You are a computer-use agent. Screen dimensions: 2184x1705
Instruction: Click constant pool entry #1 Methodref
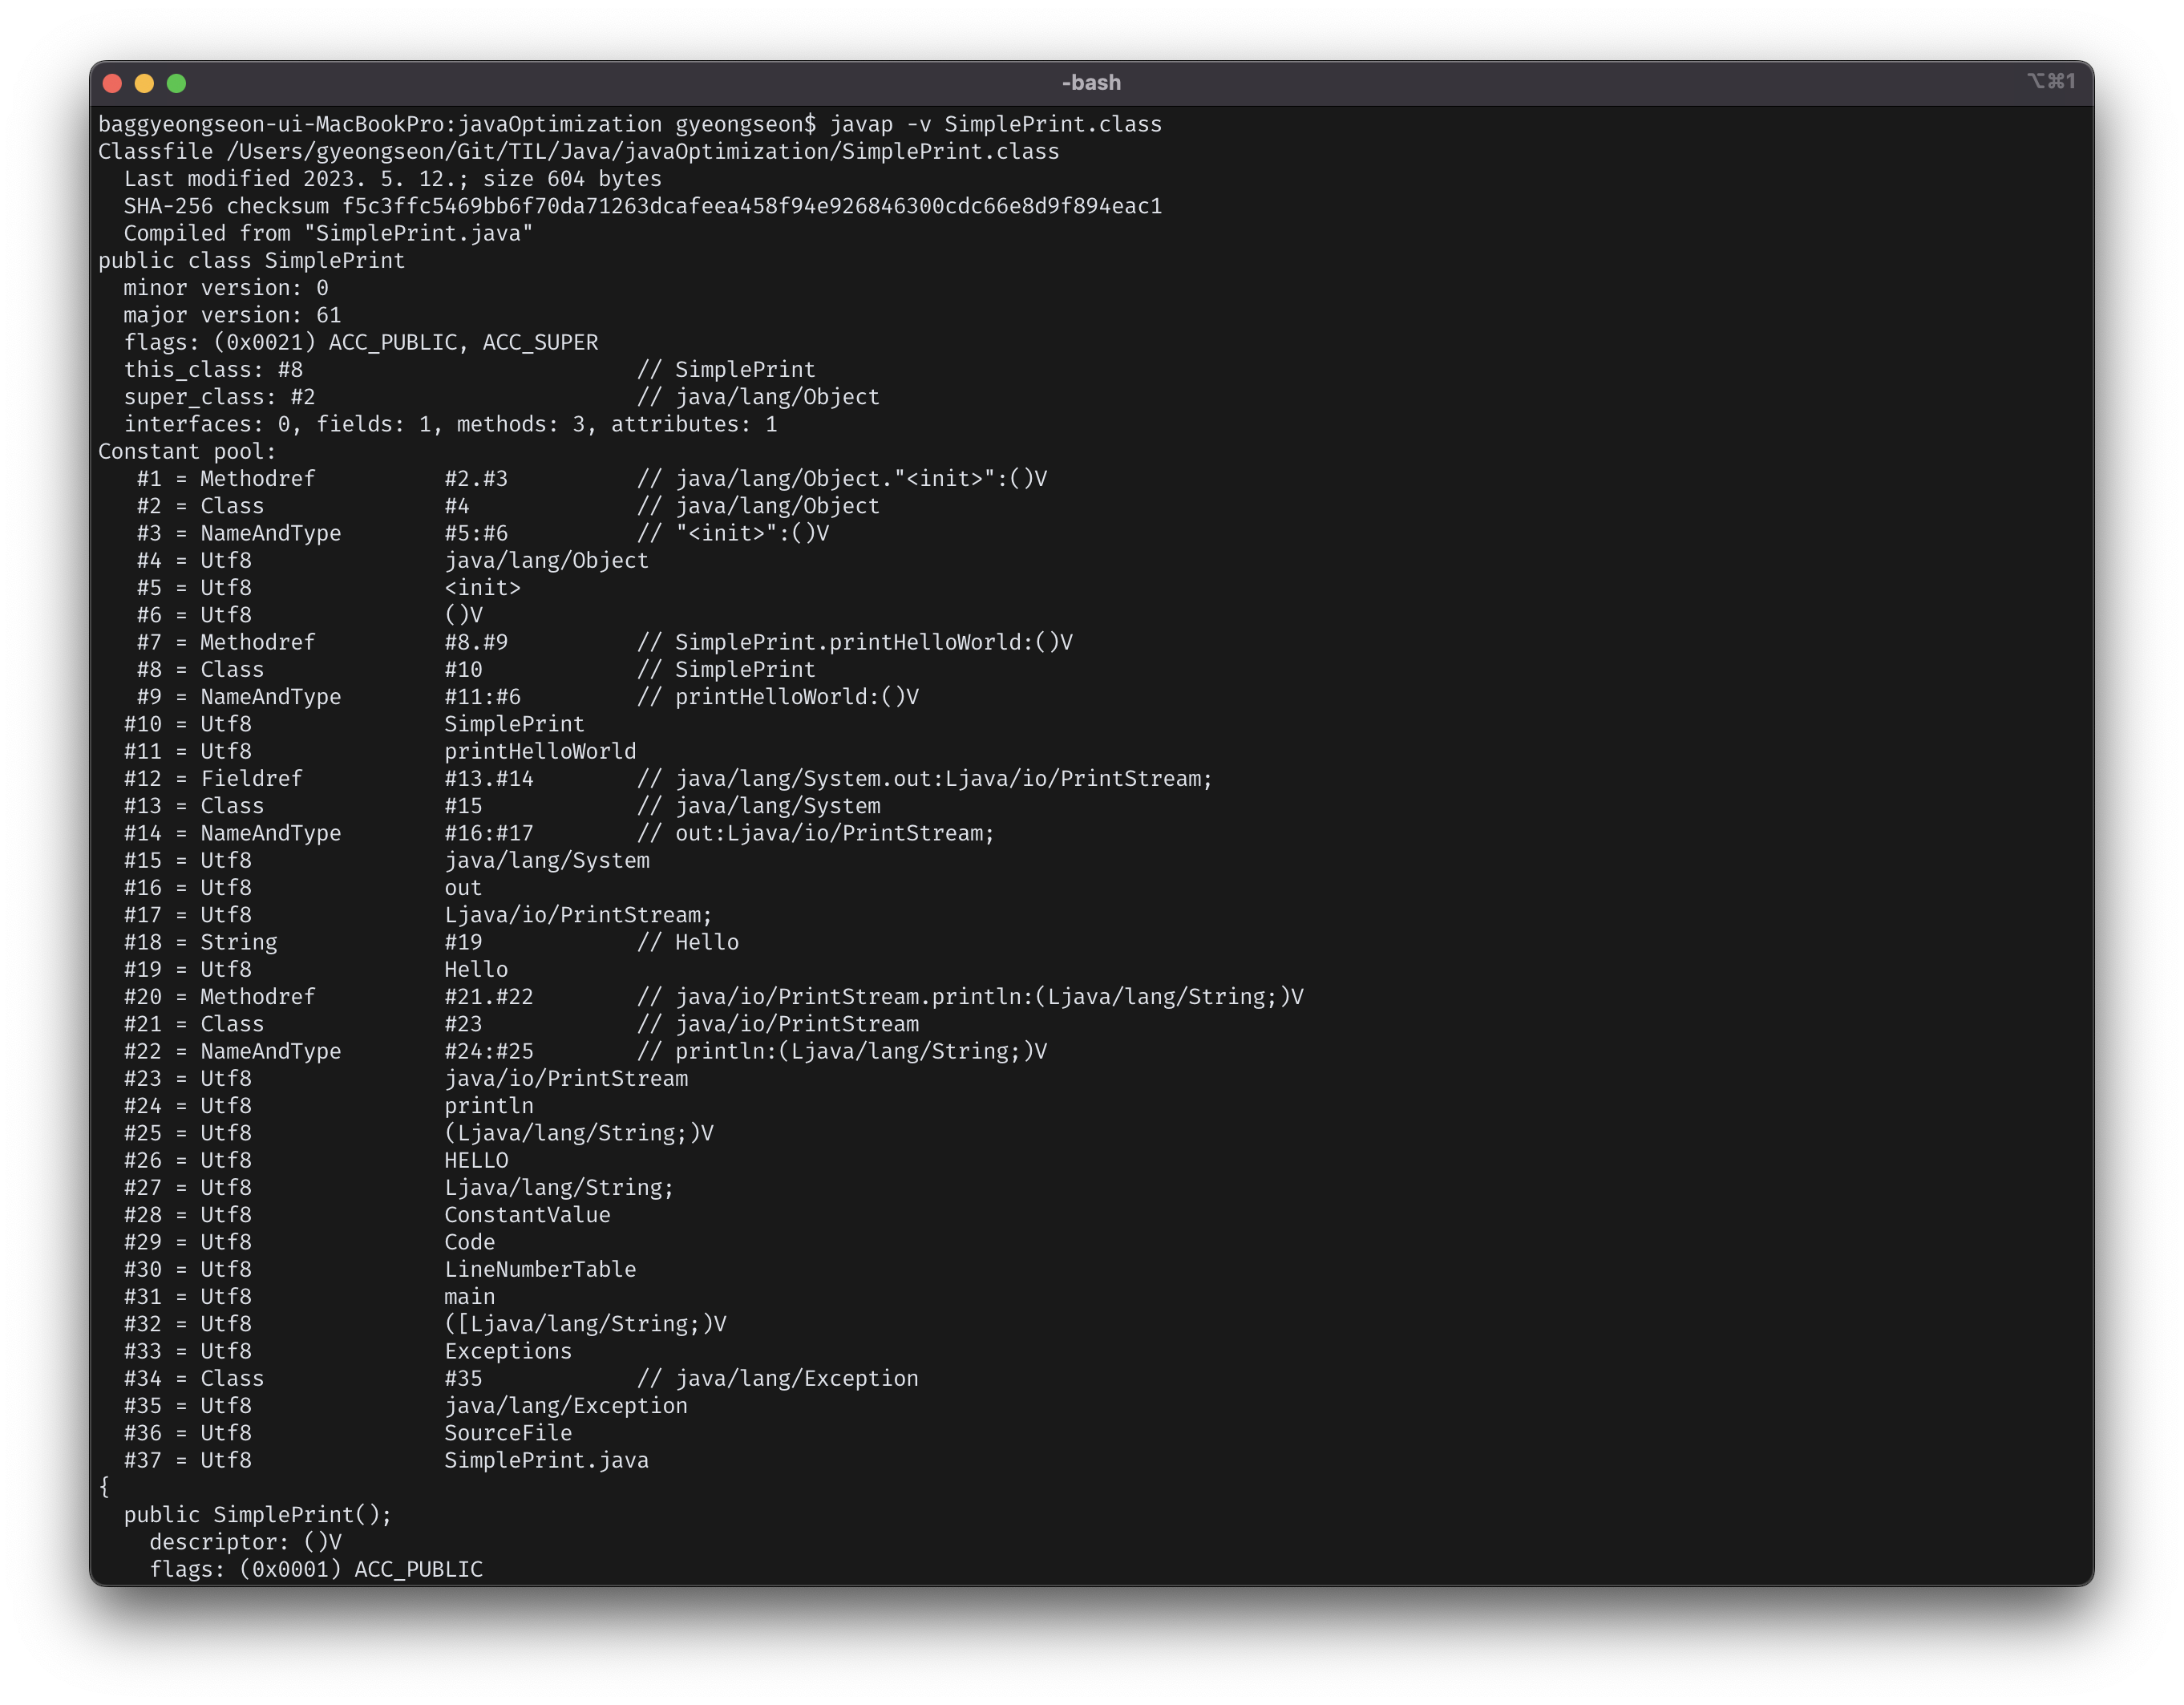[x=592, y=479]
